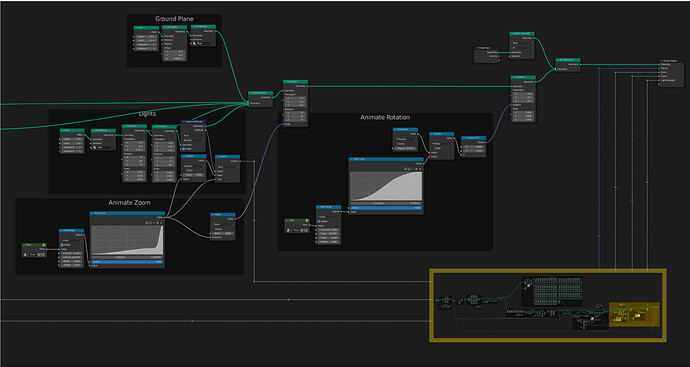
Task: Click Degrees field on To Radians node
Action: coord(405,148)
